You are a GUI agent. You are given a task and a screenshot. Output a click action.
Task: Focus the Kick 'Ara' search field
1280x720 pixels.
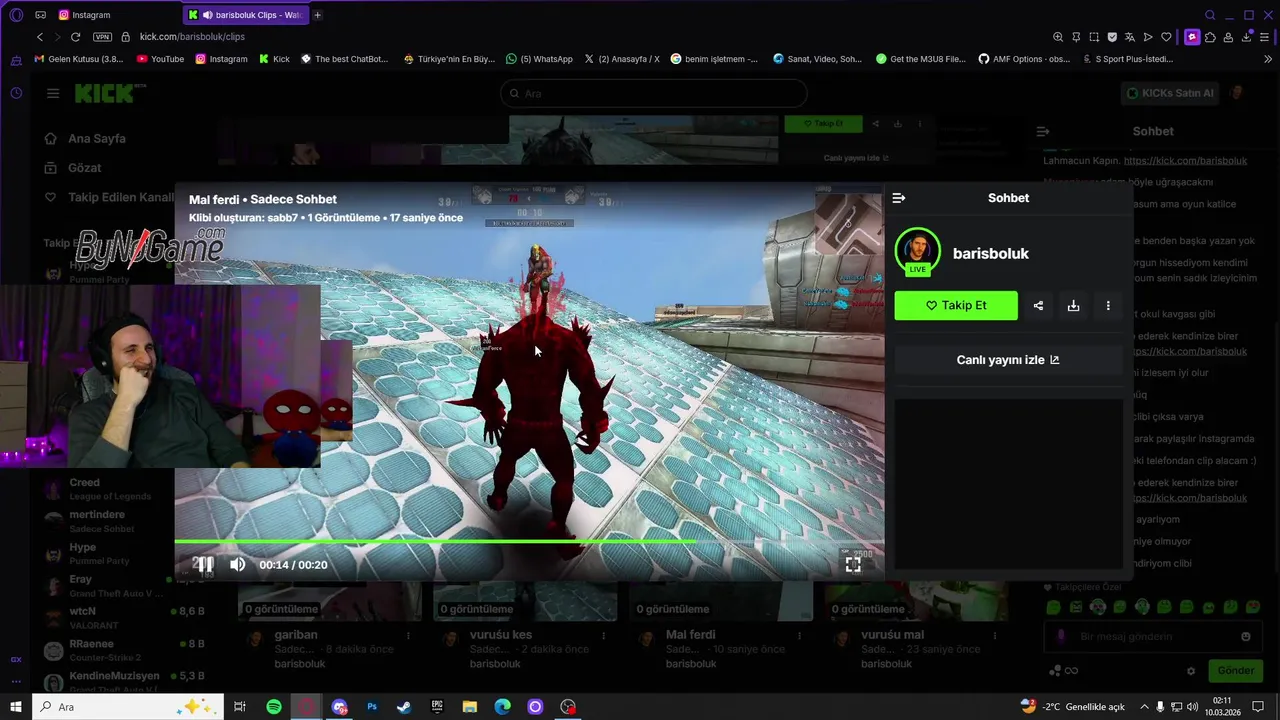653,93
